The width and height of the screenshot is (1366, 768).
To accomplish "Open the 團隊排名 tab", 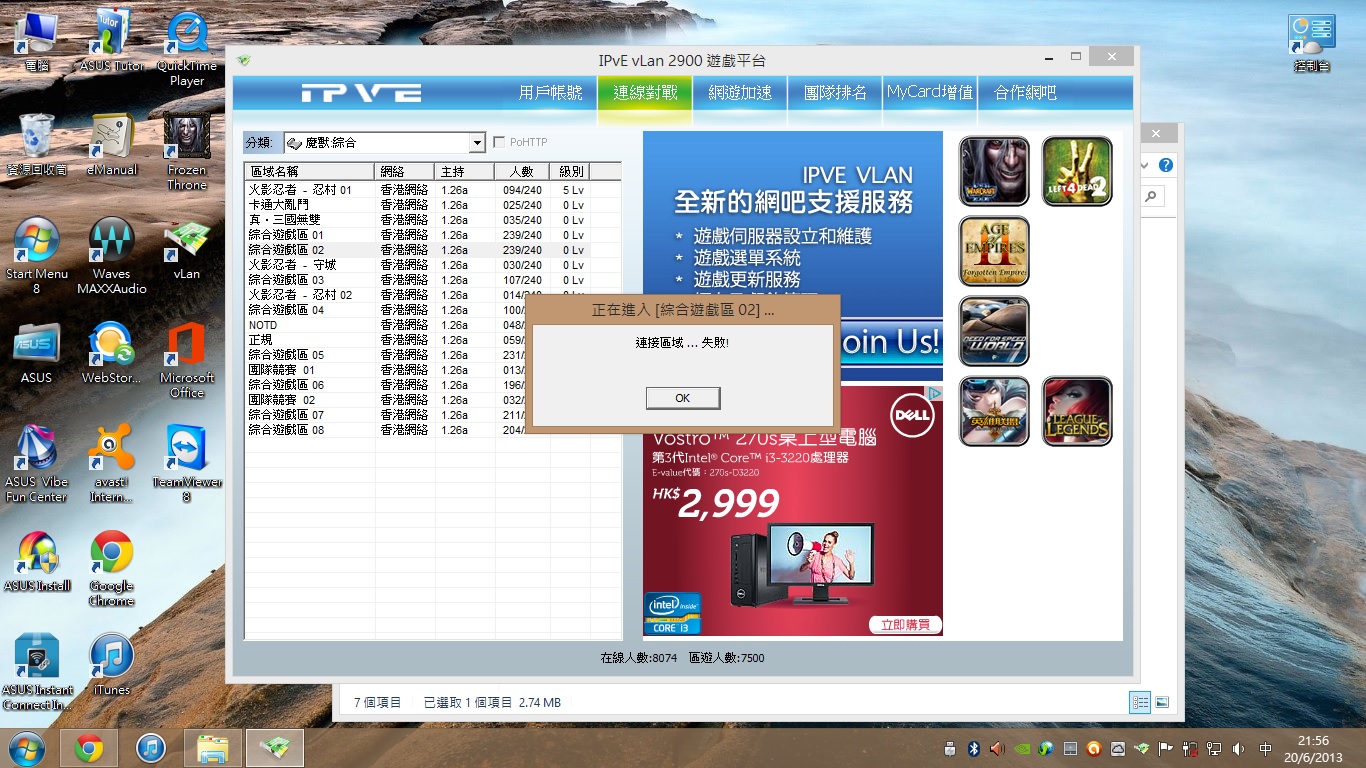I will tap(835, 93).
